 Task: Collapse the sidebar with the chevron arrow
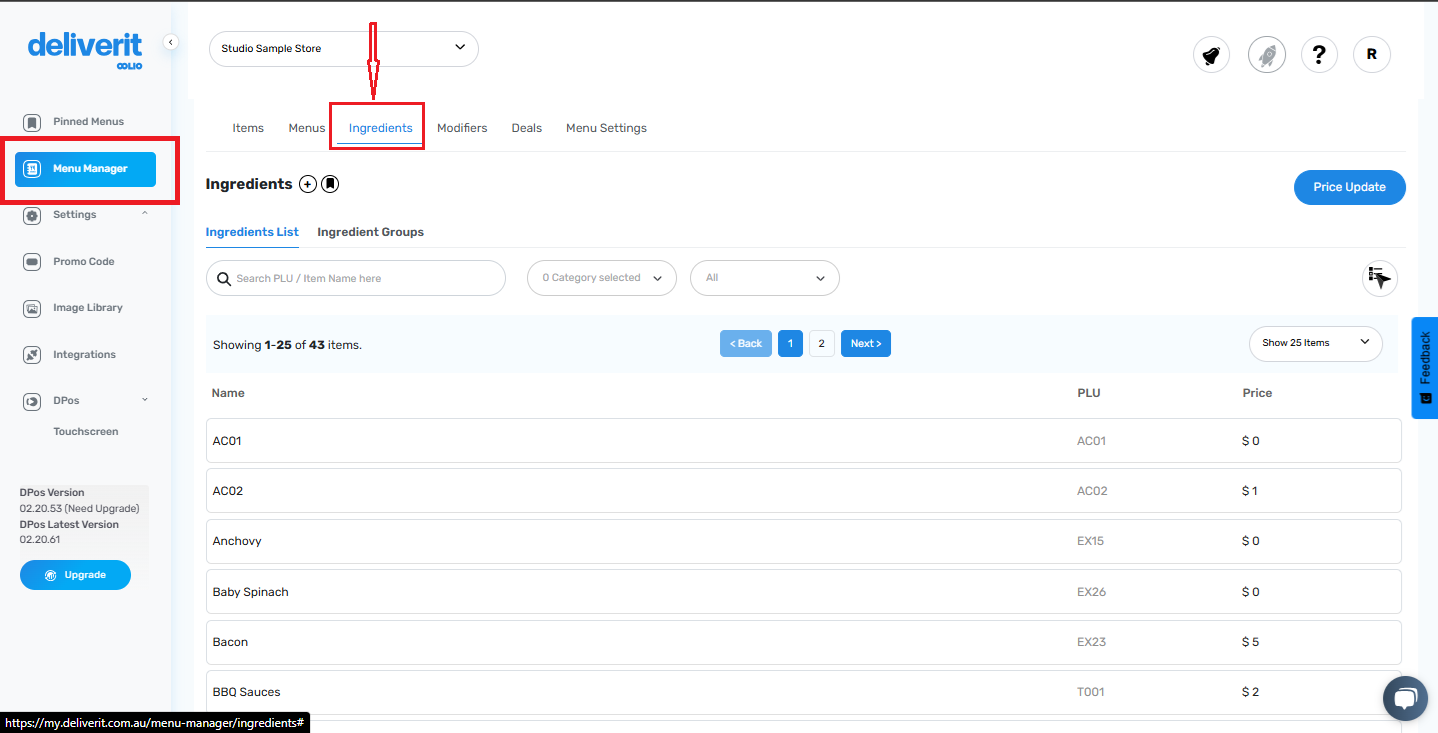[x=170, y=42]
